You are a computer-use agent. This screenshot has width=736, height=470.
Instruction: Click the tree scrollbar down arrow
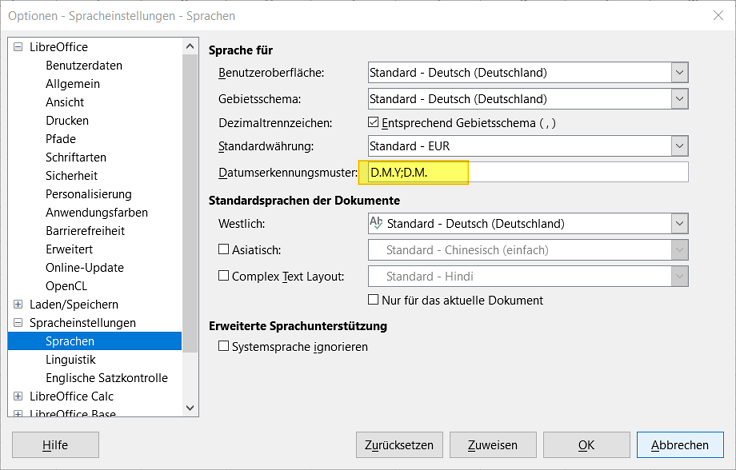click(x=190, y=408)
